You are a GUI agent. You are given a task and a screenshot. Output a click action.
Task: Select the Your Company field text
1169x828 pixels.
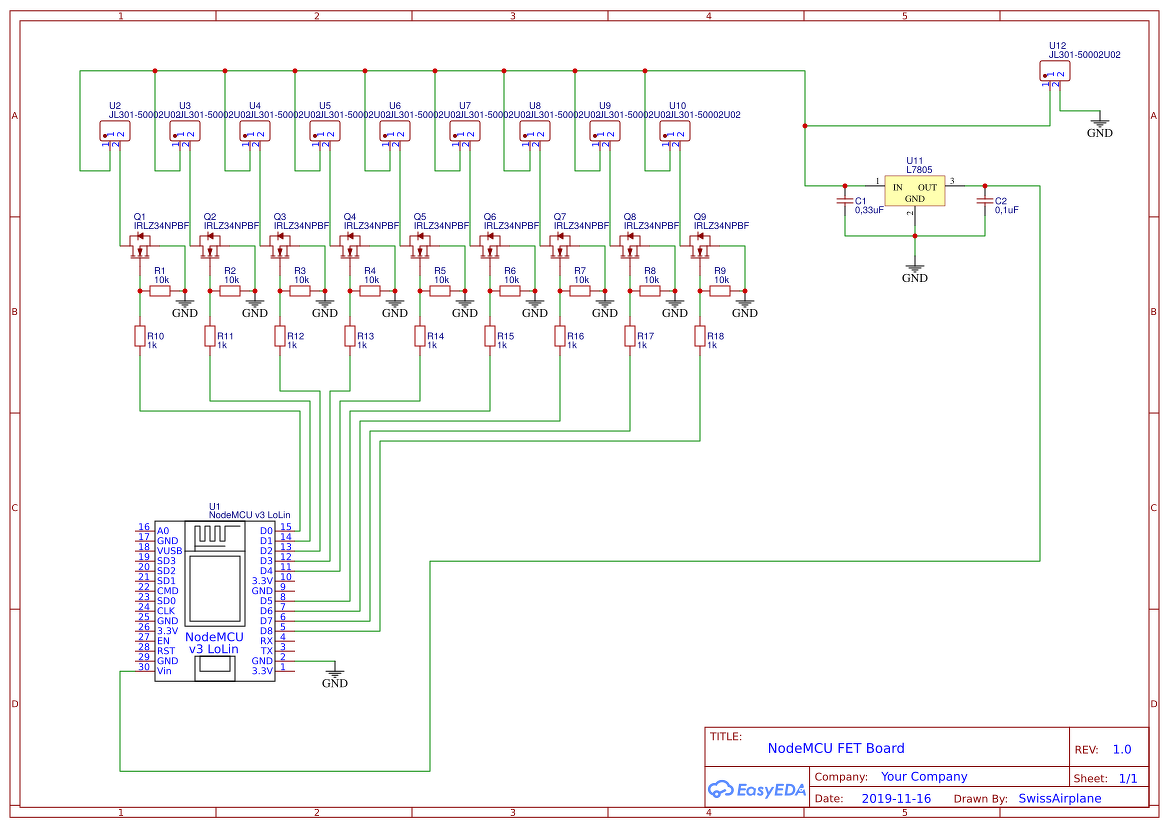point(924,777)
